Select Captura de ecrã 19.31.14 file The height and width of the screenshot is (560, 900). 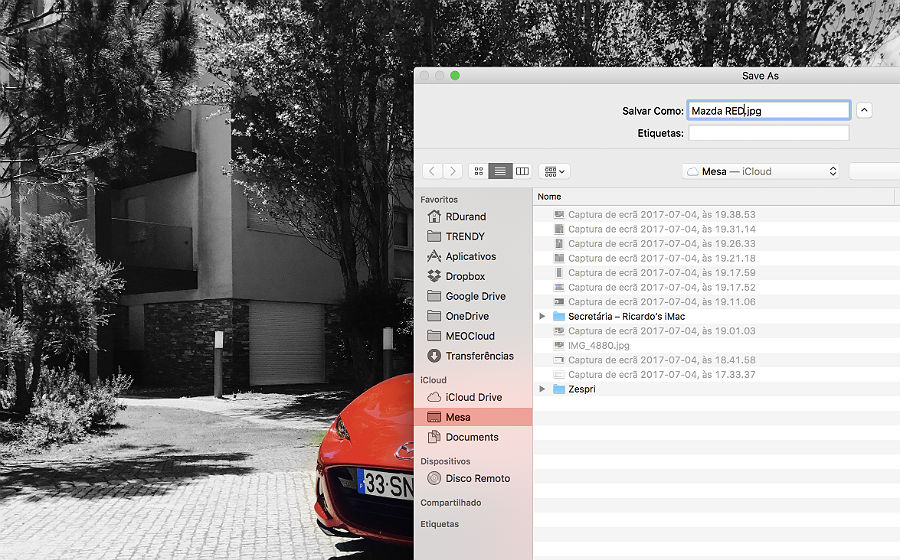click(x=716, y=229)
